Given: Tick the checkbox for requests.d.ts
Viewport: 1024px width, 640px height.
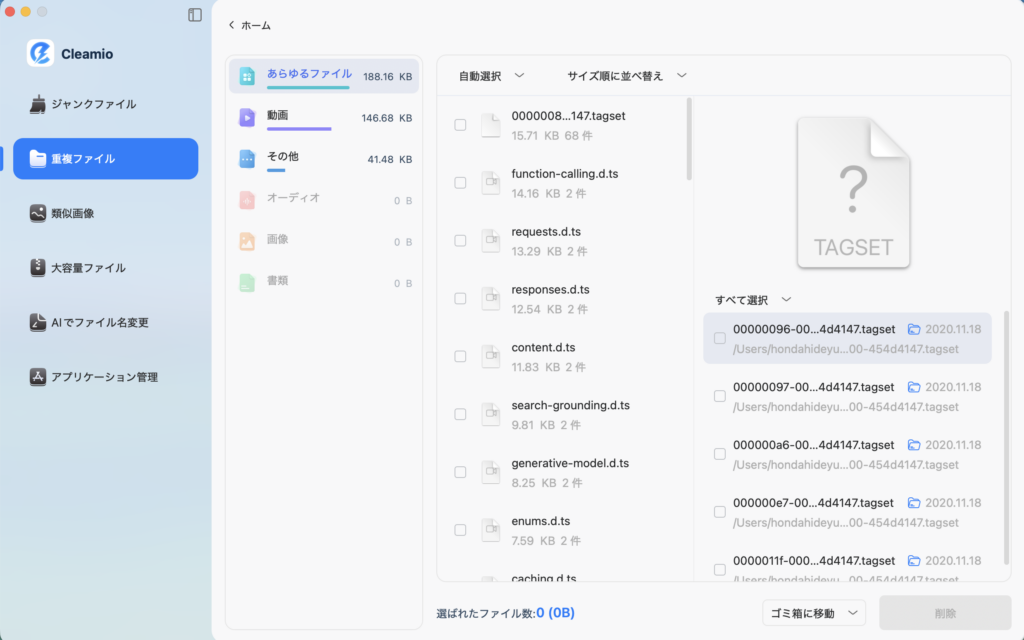Looking at the screenshot, I should click(460, 241).
